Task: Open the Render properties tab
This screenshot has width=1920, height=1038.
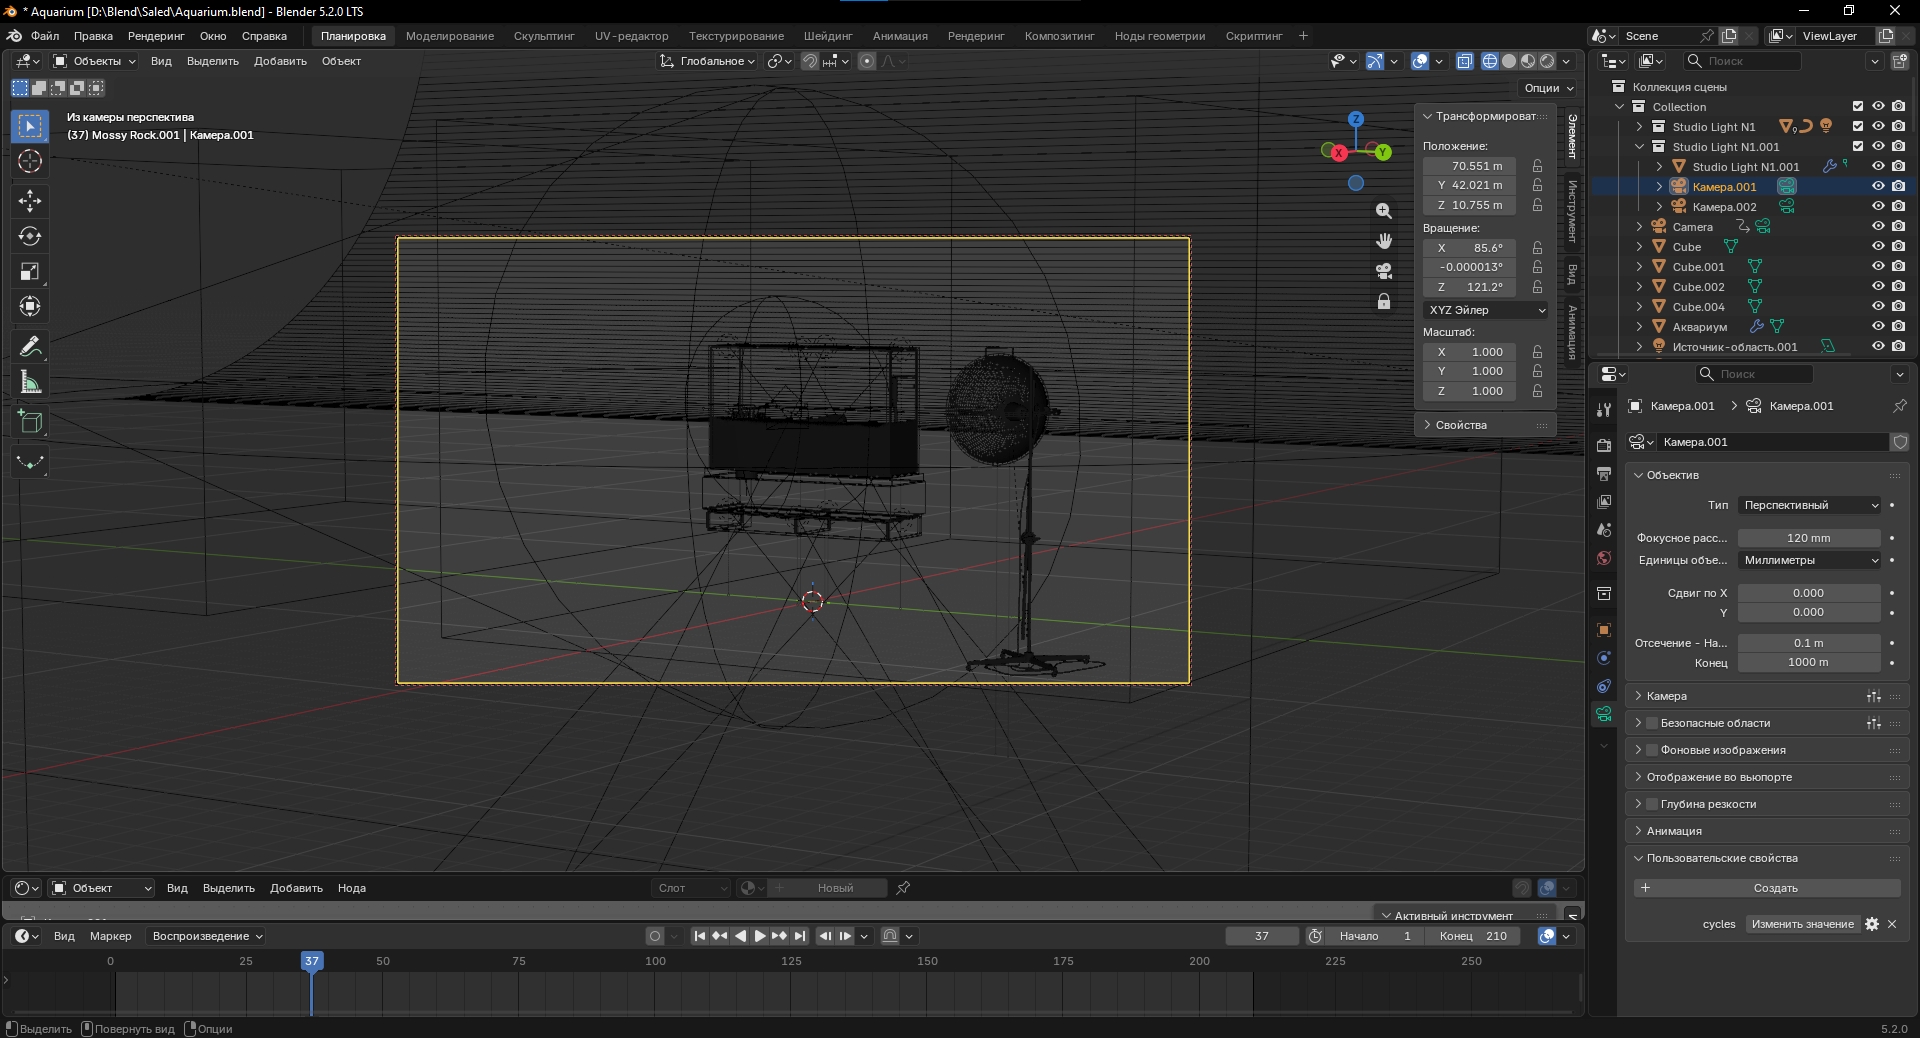Action: pos(1604,446)
